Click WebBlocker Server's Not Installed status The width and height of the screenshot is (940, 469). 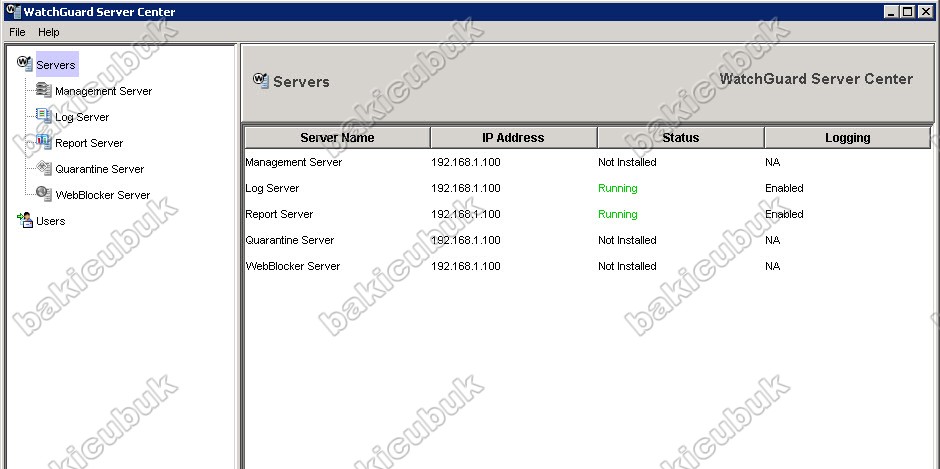627,266
